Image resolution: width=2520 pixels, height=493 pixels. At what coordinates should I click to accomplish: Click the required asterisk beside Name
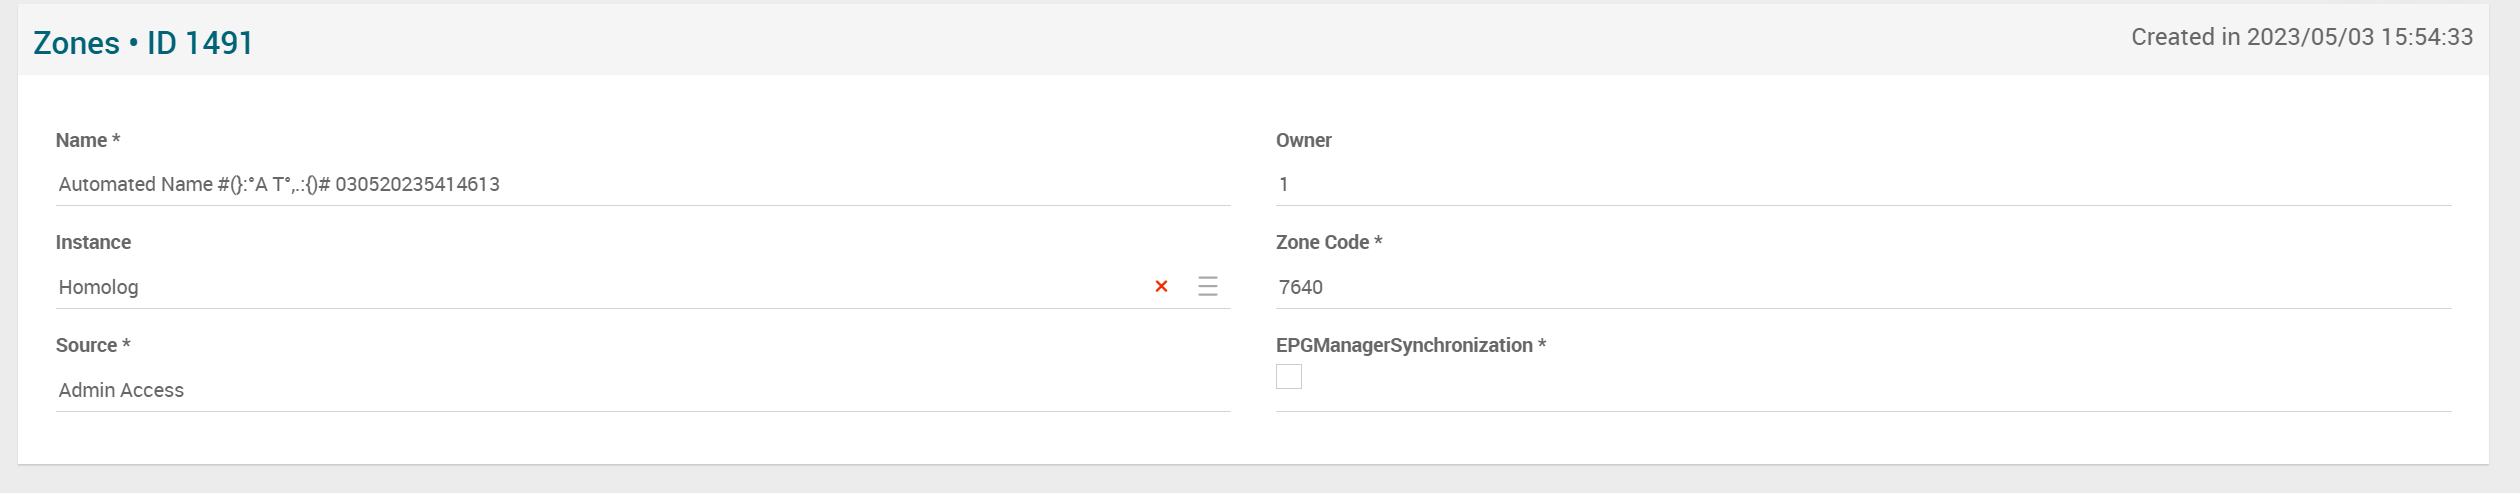116,140
